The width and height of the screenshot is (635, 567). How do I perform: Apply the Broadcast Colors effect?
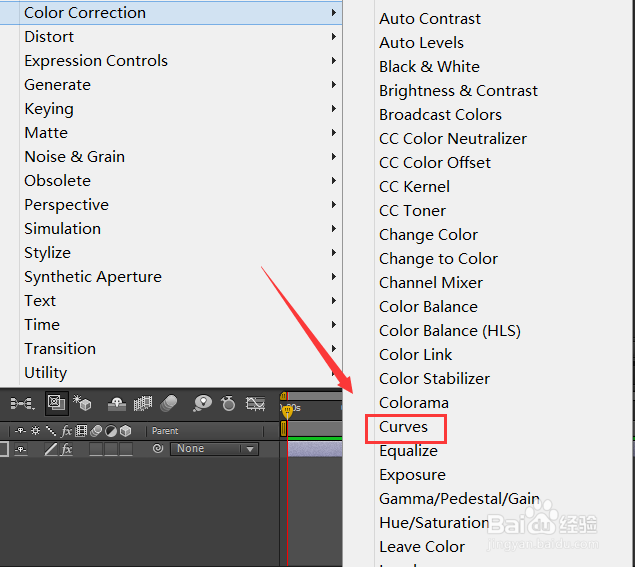[x=440, y=115]
